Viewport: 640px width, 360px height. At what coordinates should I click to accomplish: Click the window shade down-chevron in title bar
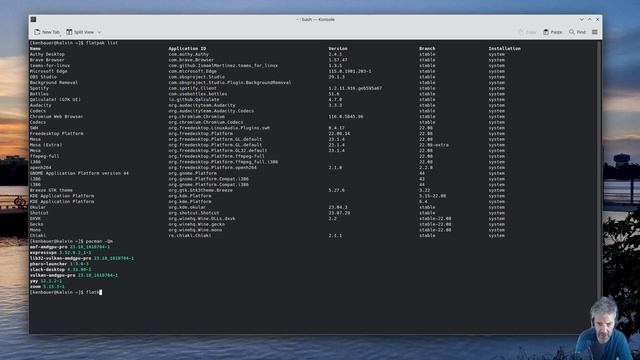[581, 19]
